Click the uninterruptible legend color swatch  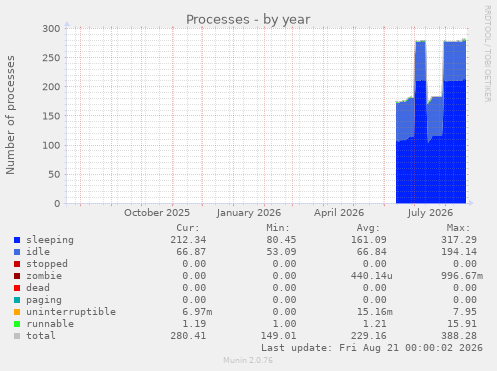(x=17, y=312)
